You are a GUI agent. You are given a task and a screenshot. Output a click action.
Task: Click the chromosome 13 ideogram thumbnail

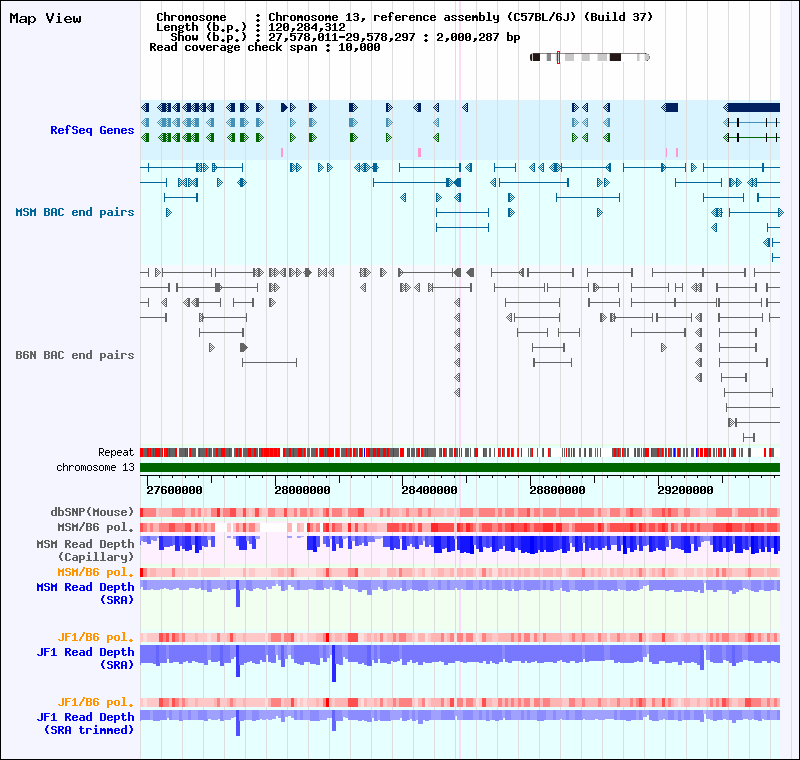tap(590, 57)
